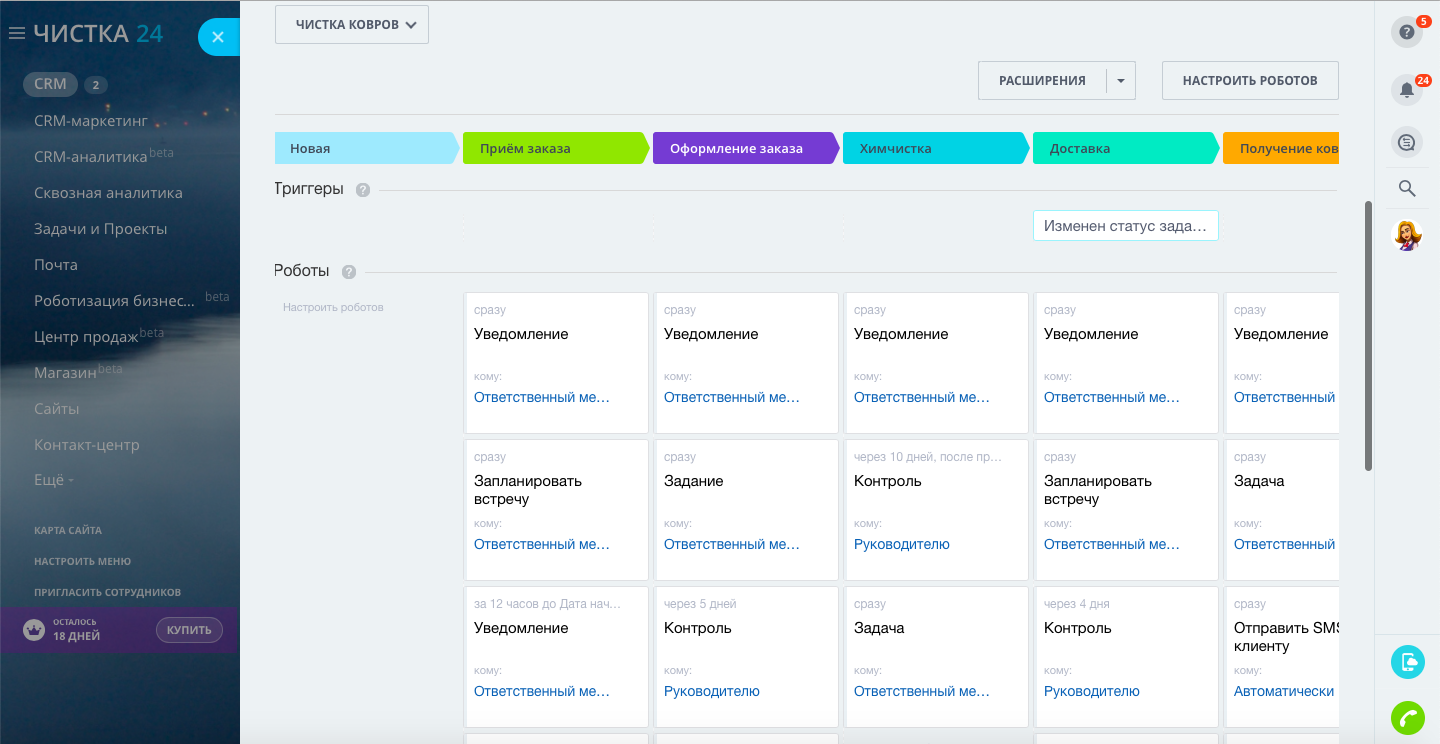Open user profile avatar

(x=1407, y=235)
